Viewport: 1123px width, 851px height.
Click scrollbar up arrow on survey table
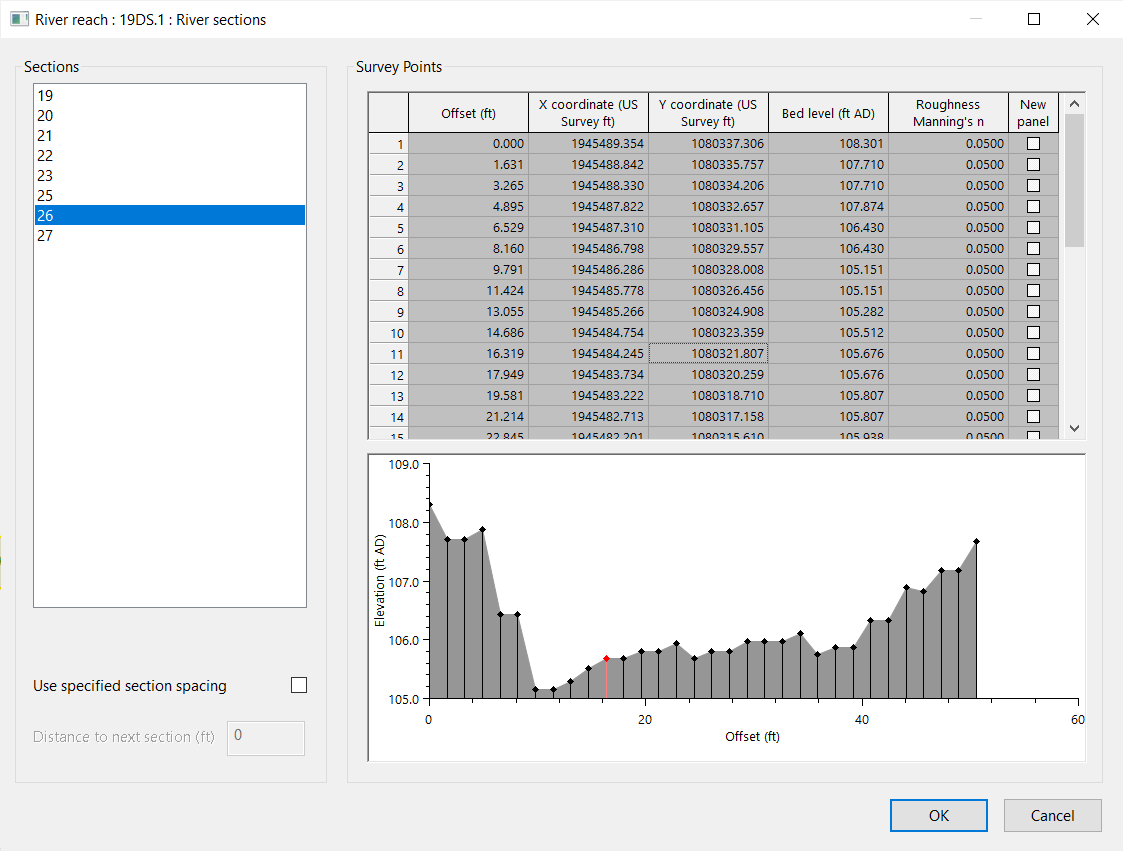(1074, 102)
